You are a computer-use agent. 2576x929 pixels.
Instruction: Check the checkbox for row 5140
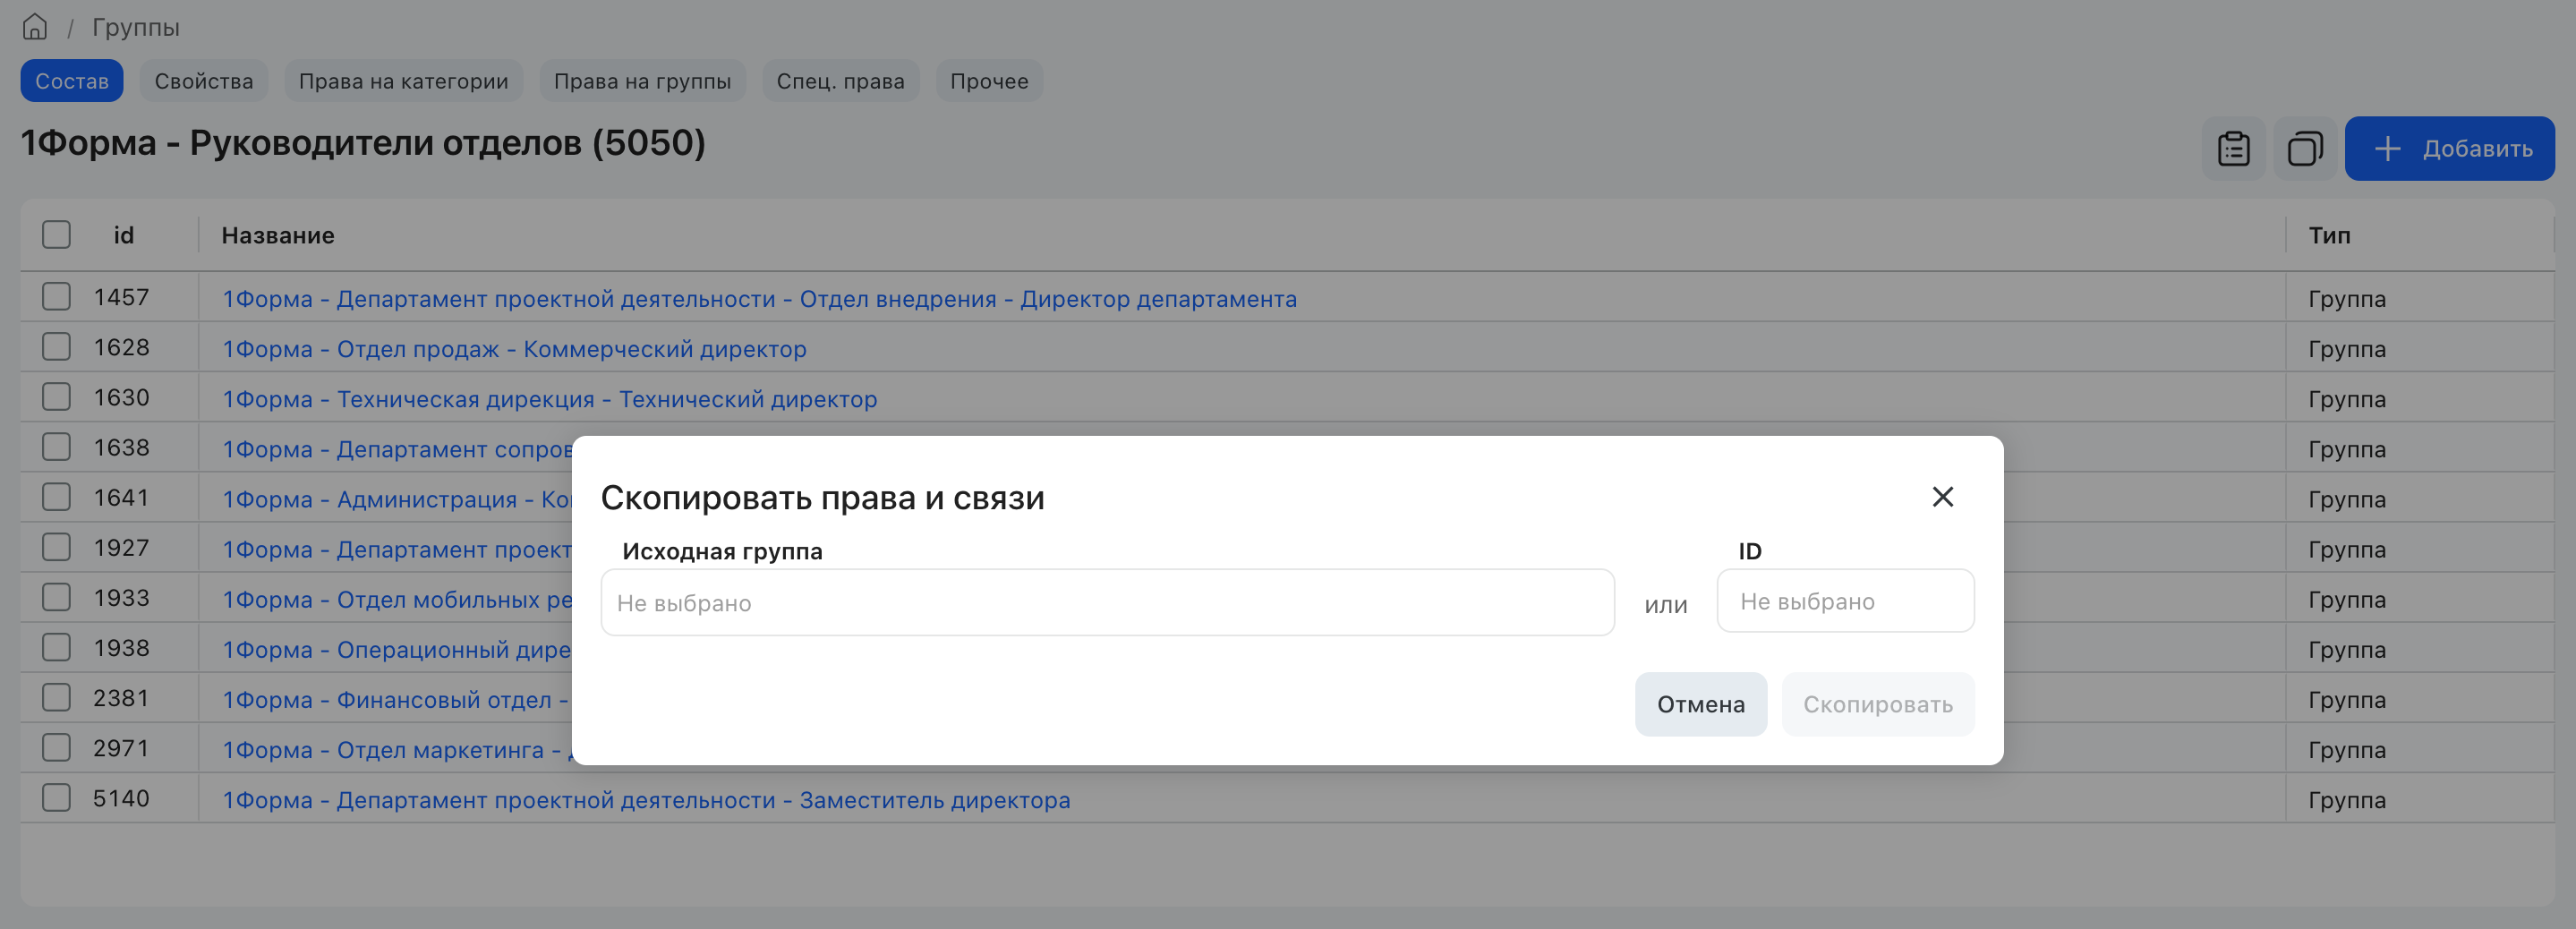pyautogui.click(x=57, y=798)
